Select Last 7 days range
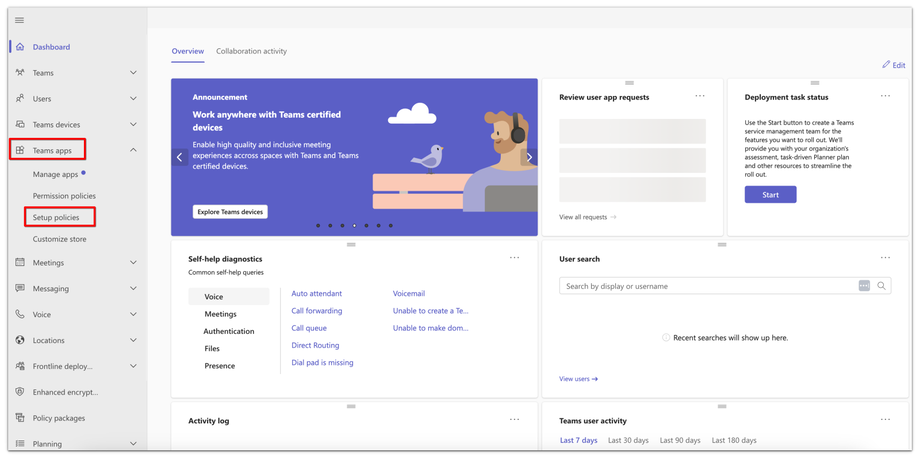 coord(579,440)
